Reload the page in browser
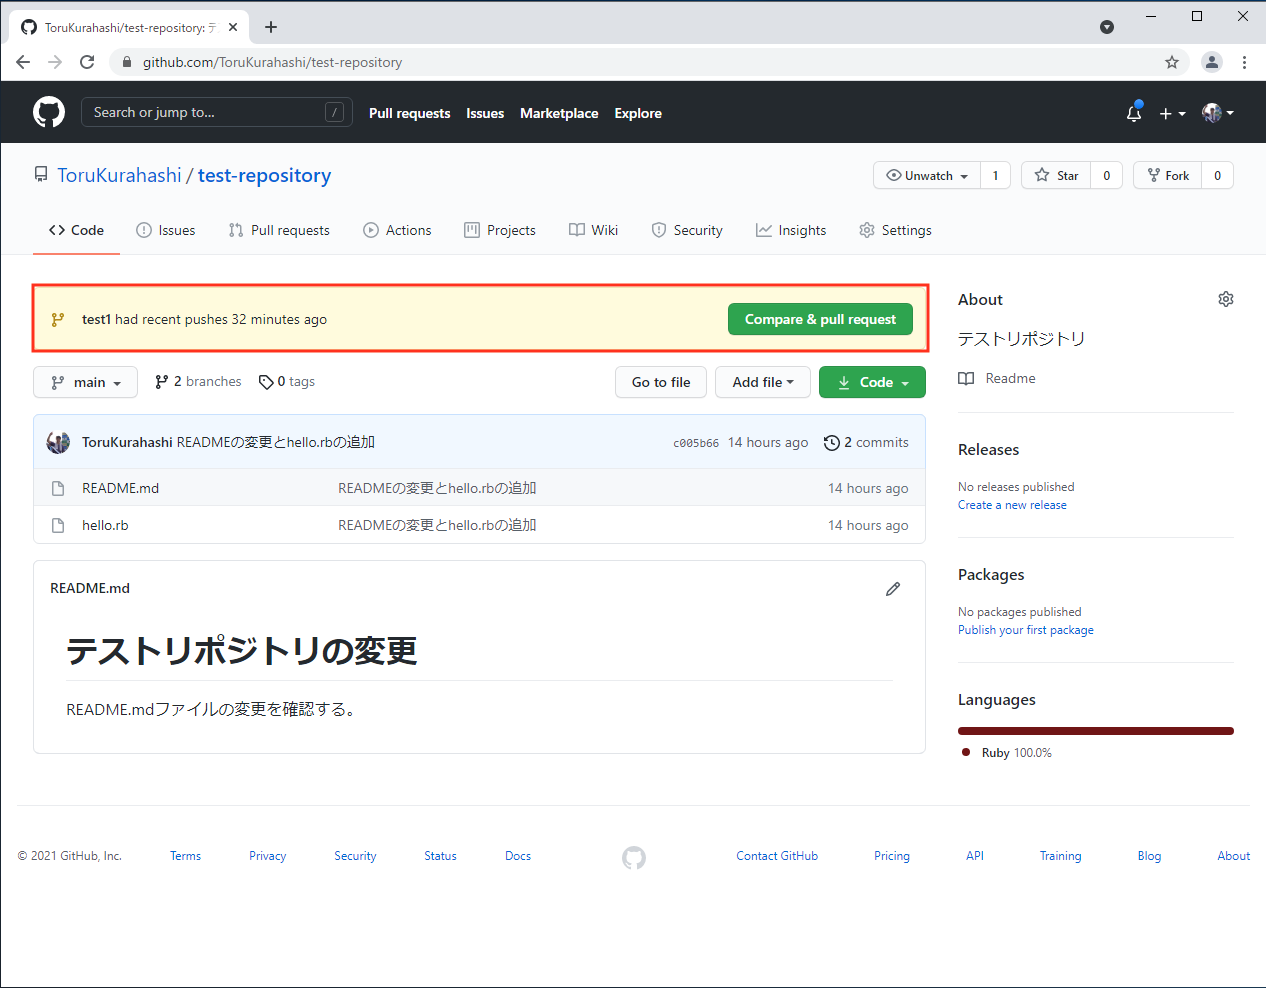This screenshot has width=1266, height=988. click(87, 62)
